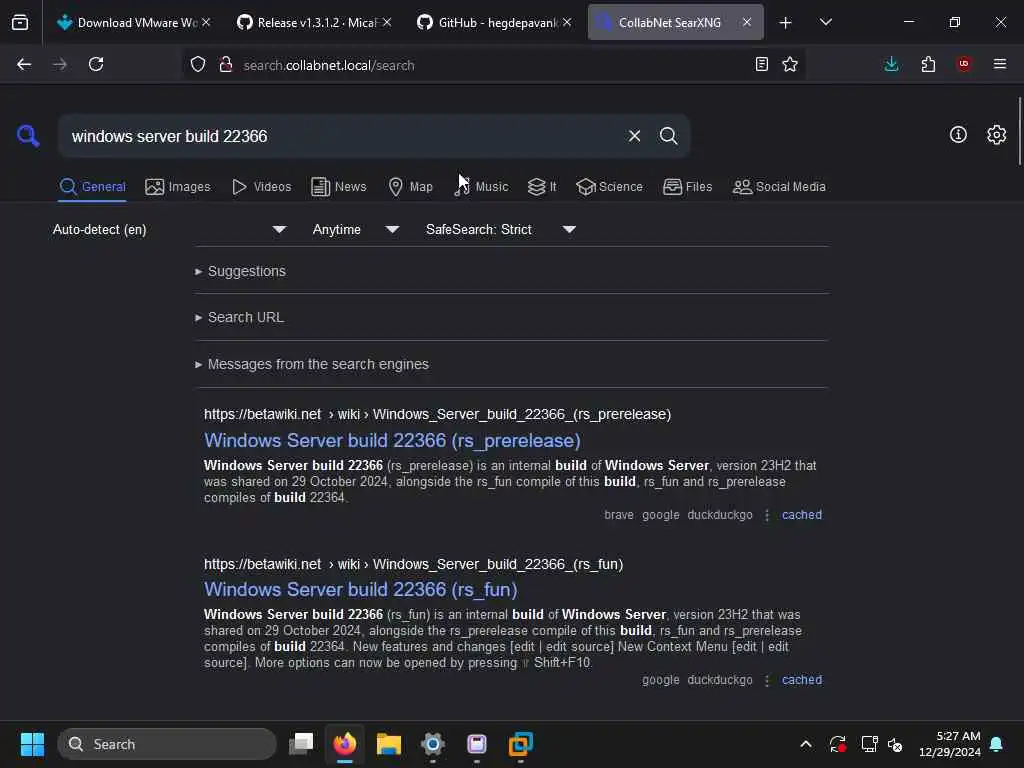Open the VMware Workstation taskbar icon
The height and width of the screenshot is (768, 1024).
(x=520, y=743)
